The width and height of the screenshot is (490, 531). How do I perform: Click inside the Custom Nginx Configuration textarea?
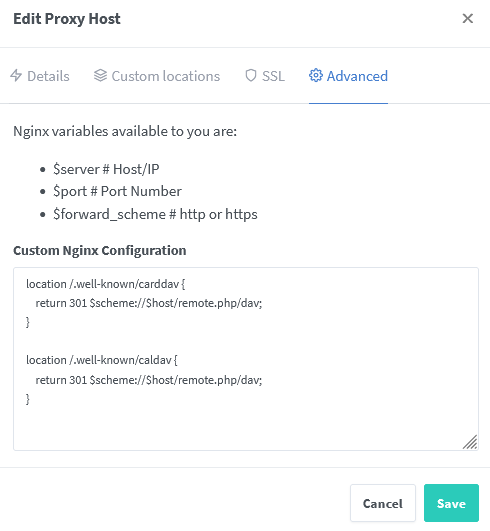pyautogui.click(x=246, y=359)
